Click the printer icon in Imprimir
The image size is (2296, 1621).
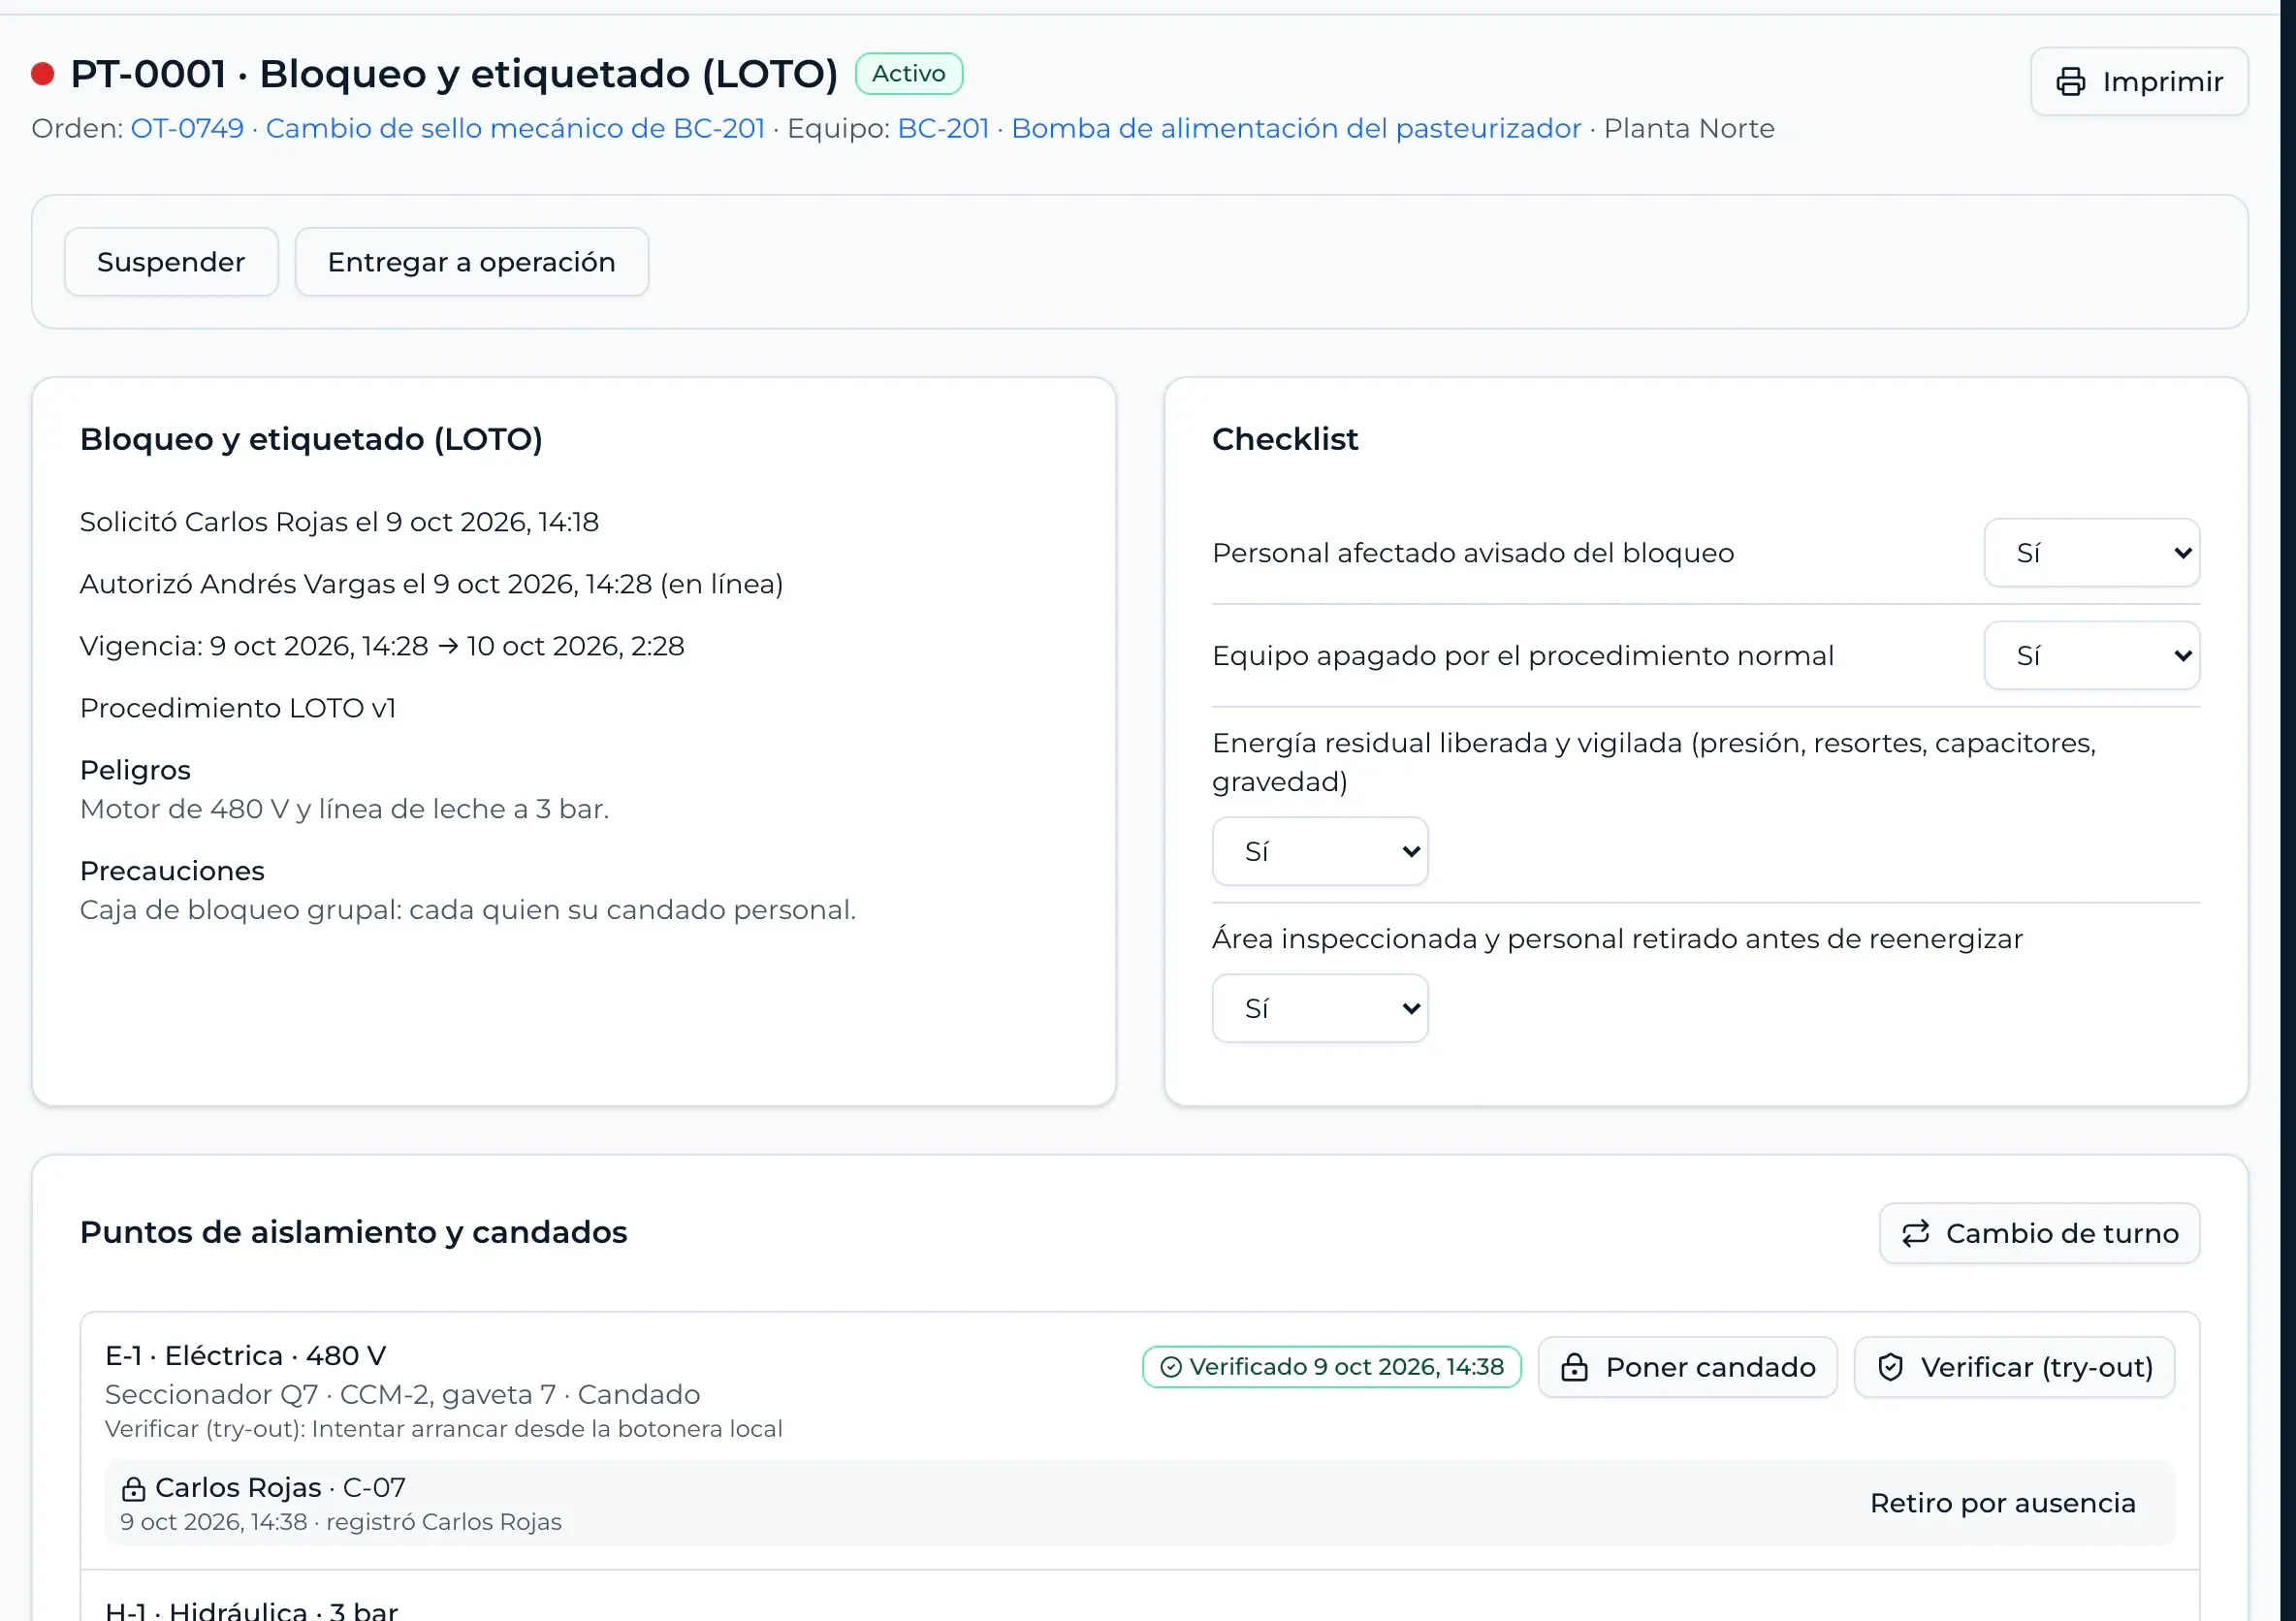2070,81
